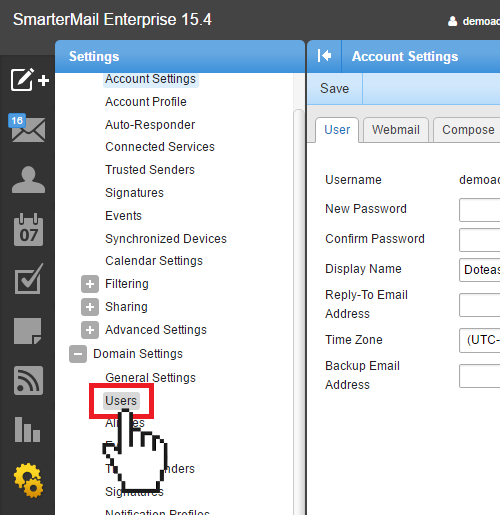Click the compose new item icon

pos(30,79)
